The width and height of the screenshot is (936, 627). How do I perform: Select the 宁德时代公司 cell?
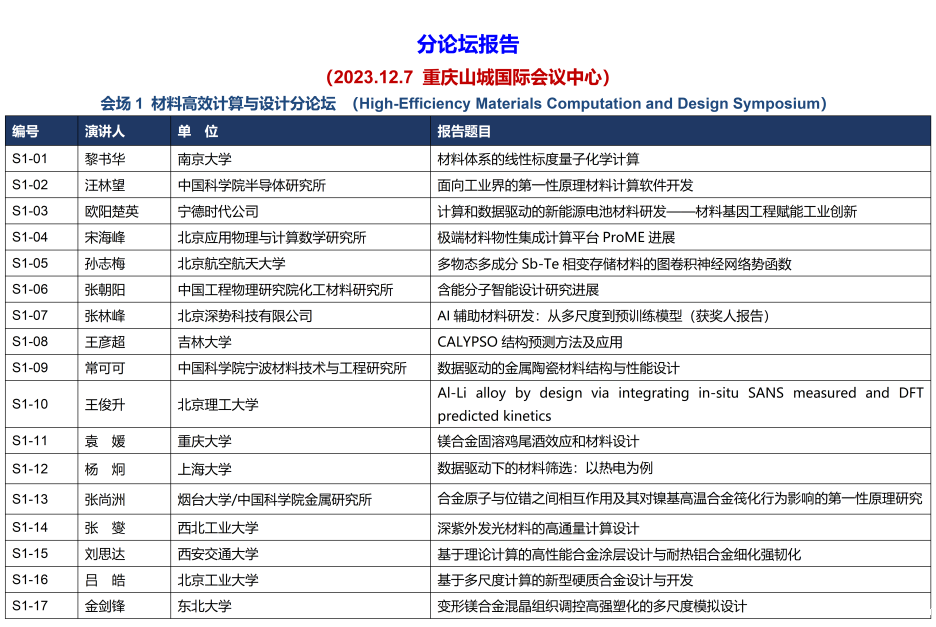tap(218, 211)
